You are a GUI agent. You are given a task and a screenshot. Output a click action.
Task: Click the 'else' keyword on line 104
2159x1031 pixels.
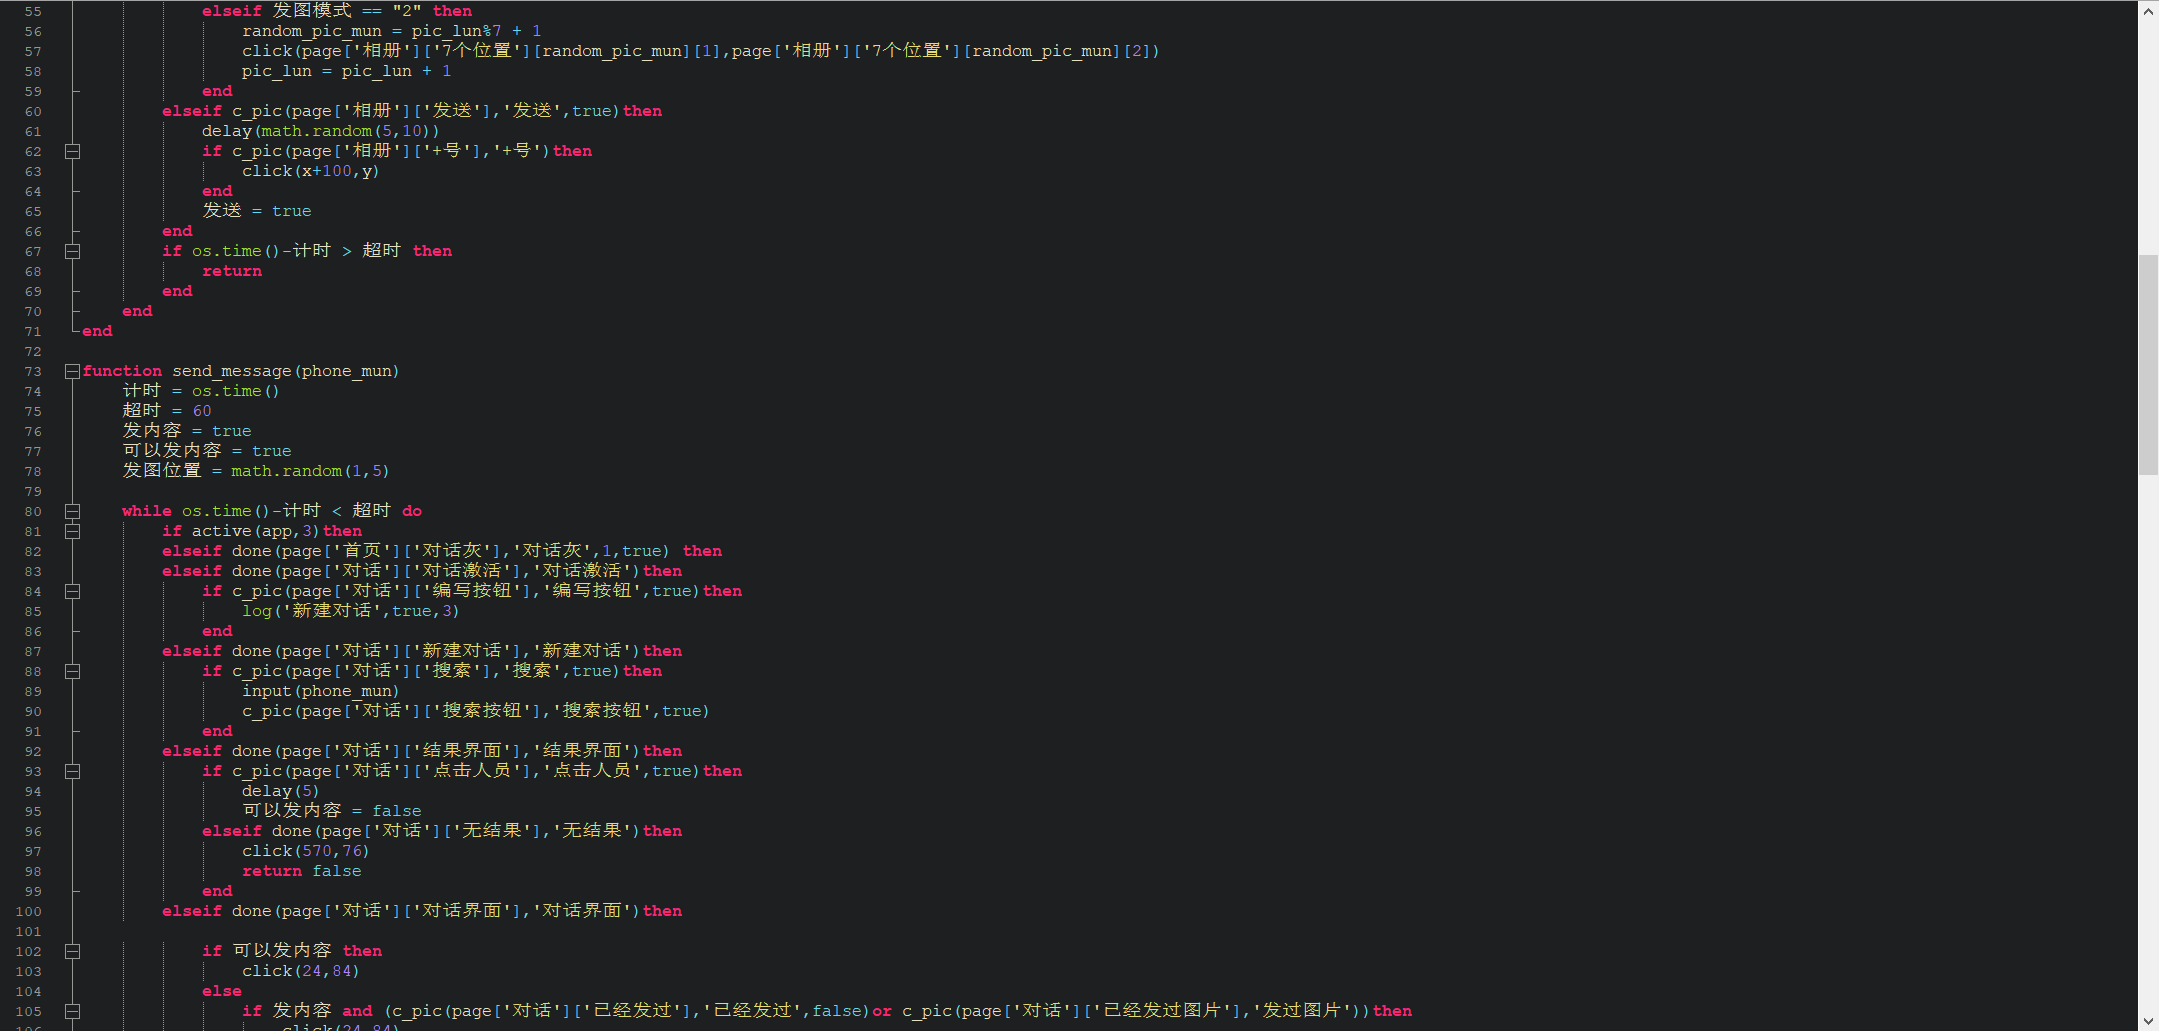[x=222, y=991]
